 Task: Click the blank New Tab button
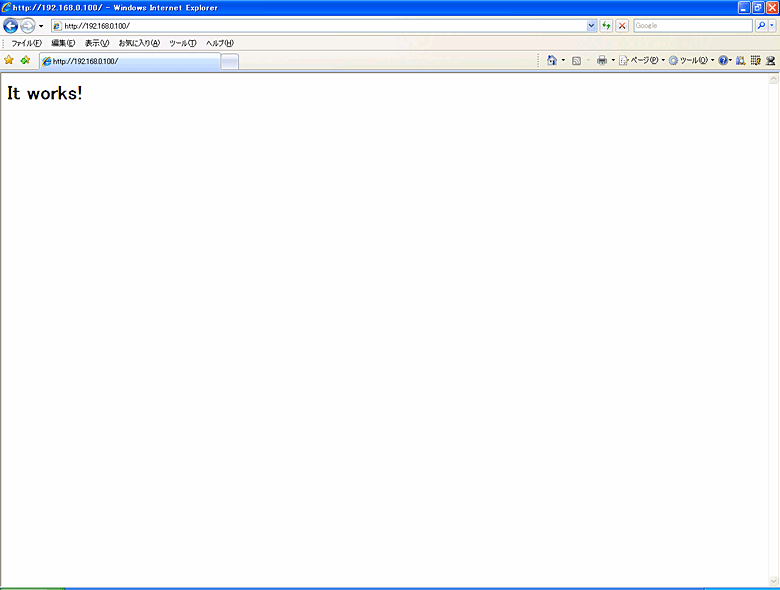(229, 62)
